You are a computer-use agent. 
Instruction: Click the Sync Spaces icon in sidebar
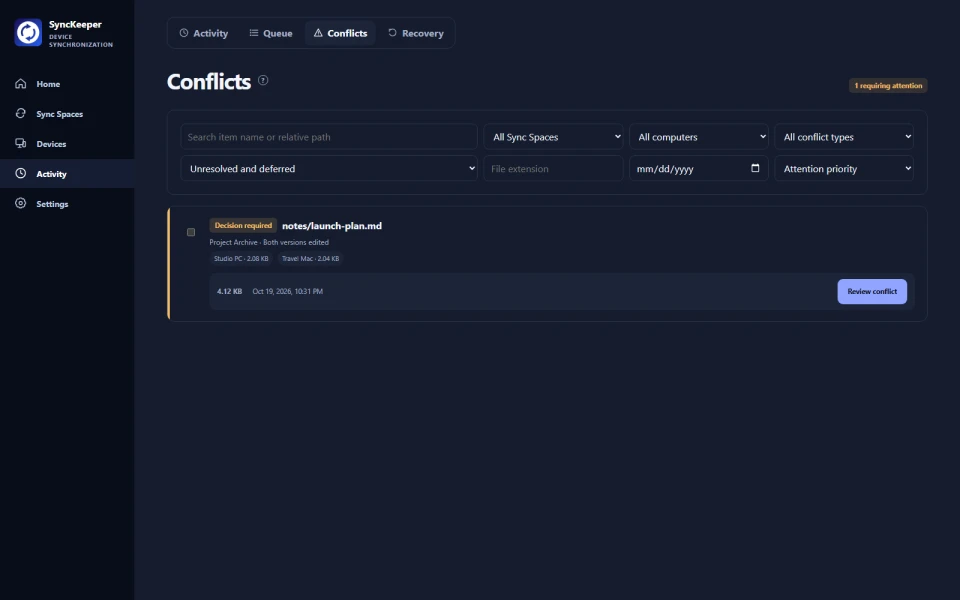click(21, 113)
